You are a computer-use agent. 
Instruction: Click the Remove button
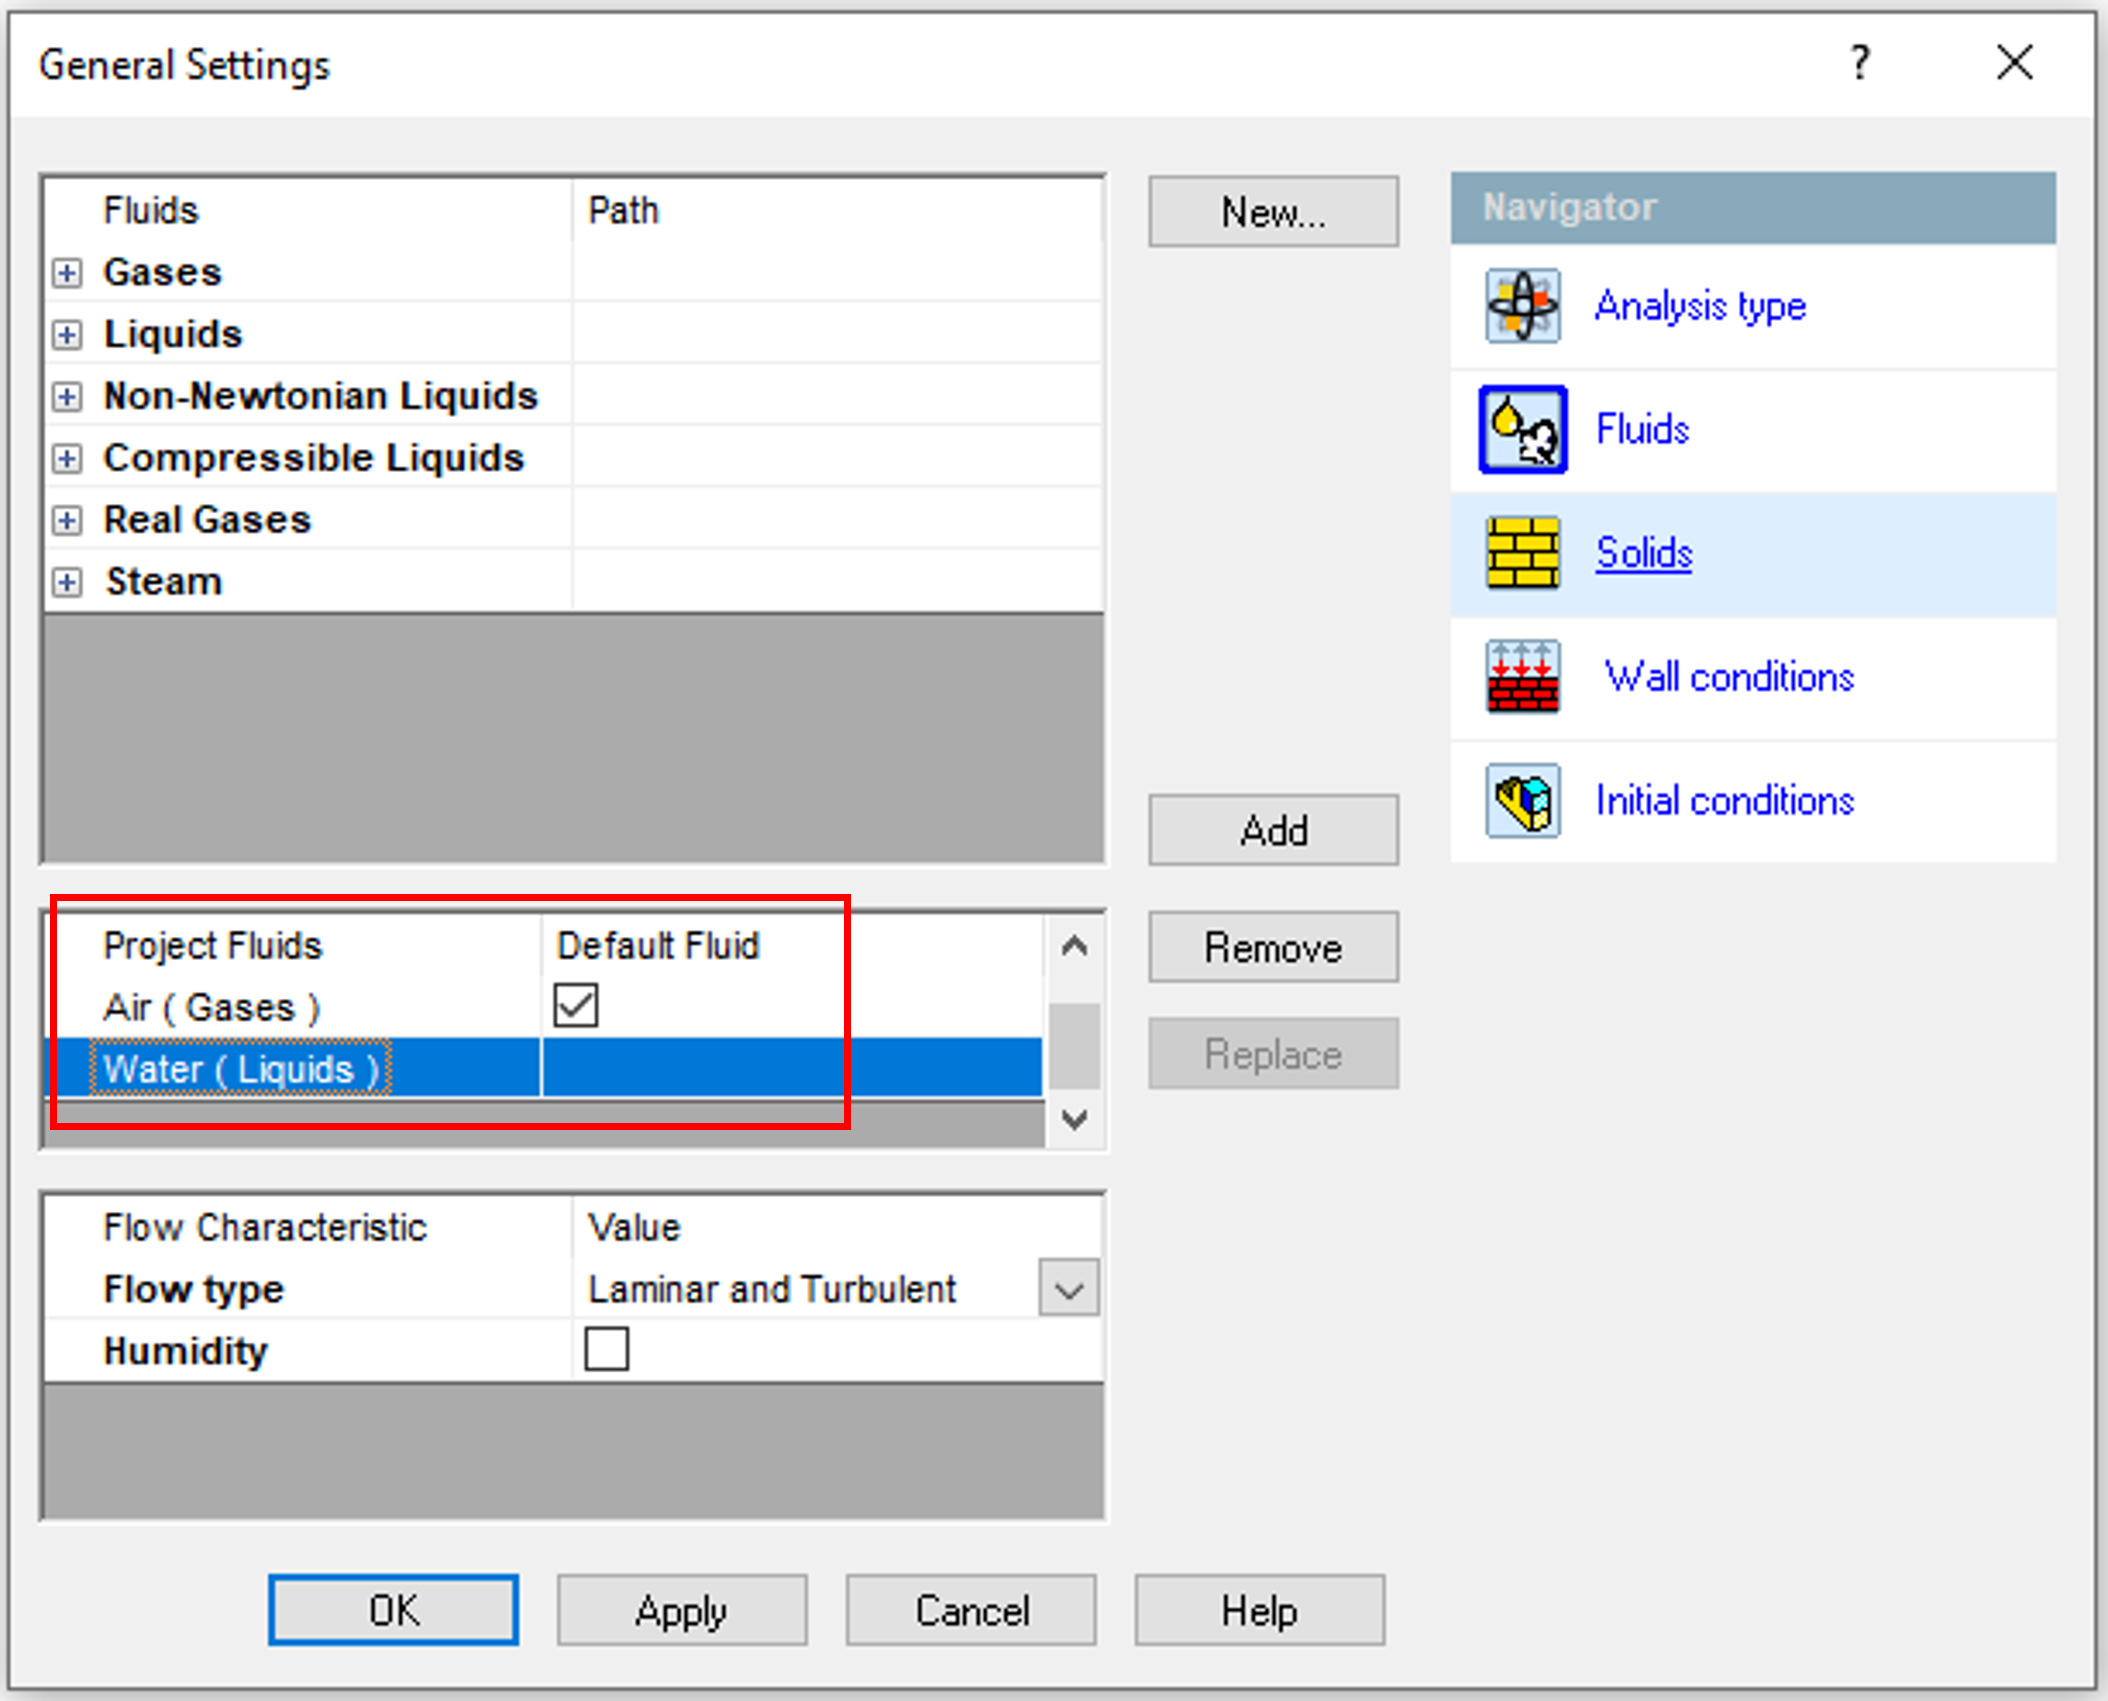tap(1273, 947)
